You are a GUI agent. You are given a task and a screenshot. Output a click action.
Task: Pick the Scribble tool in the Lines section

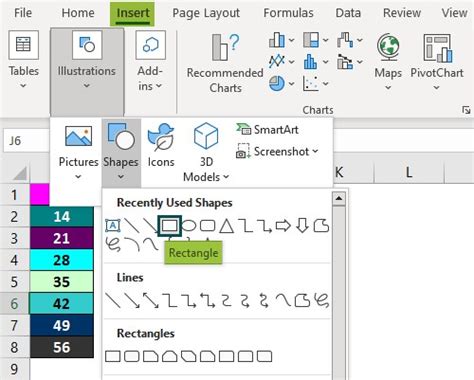tap(321, 300)
